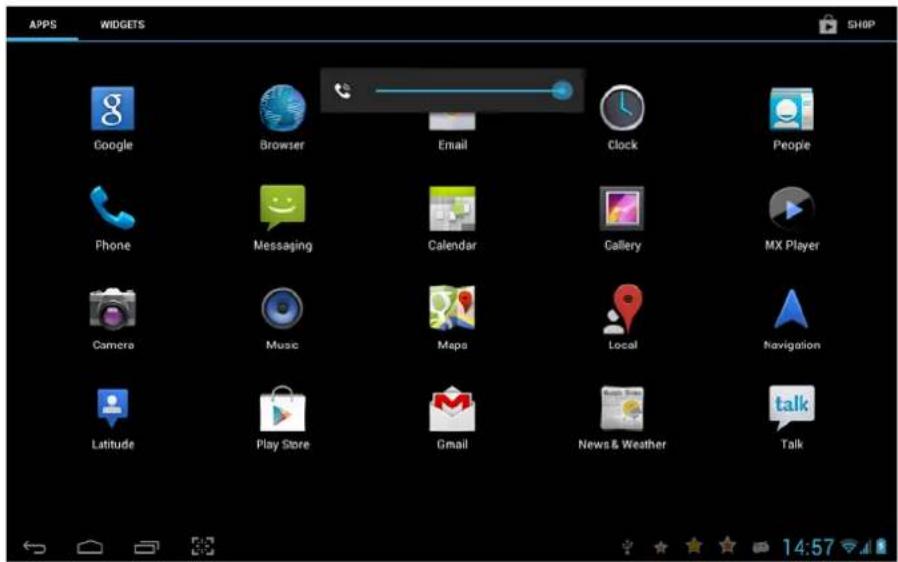
Task: Tap the Wi-Fi signal status icon
Action: pos(850,546)
